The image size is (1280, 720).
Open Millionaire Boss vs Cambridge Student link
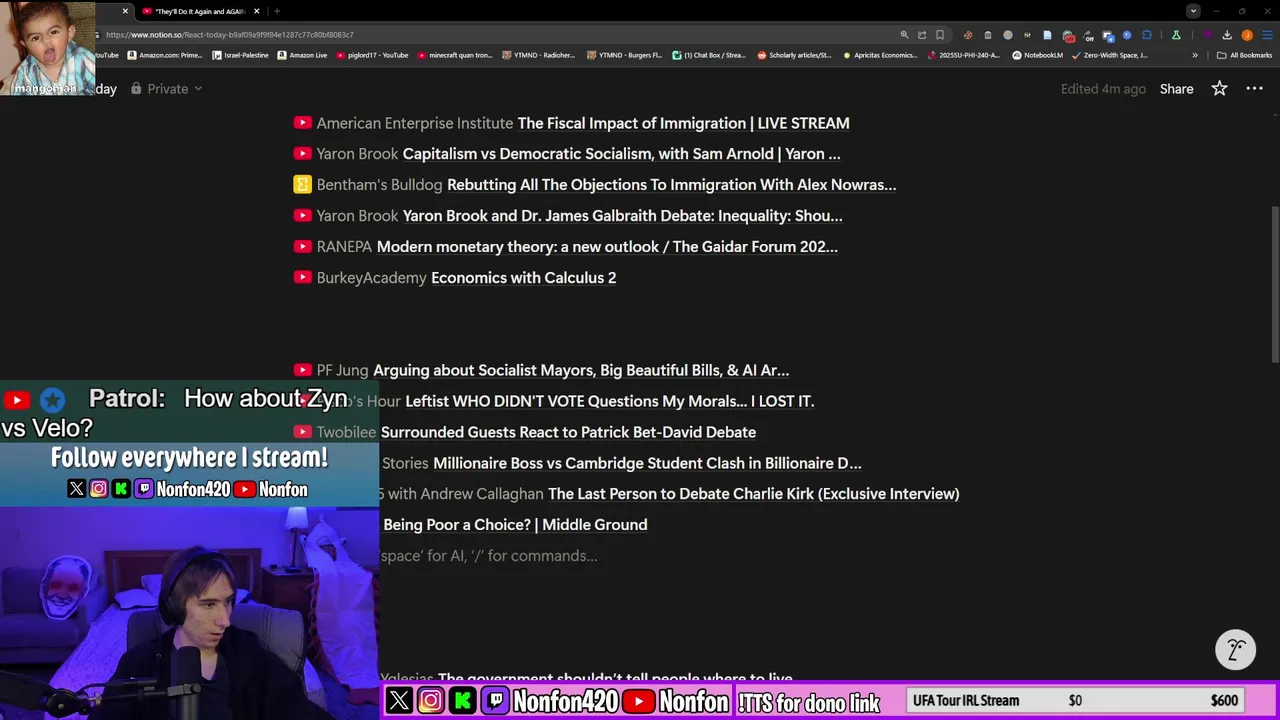pos(647,463)
